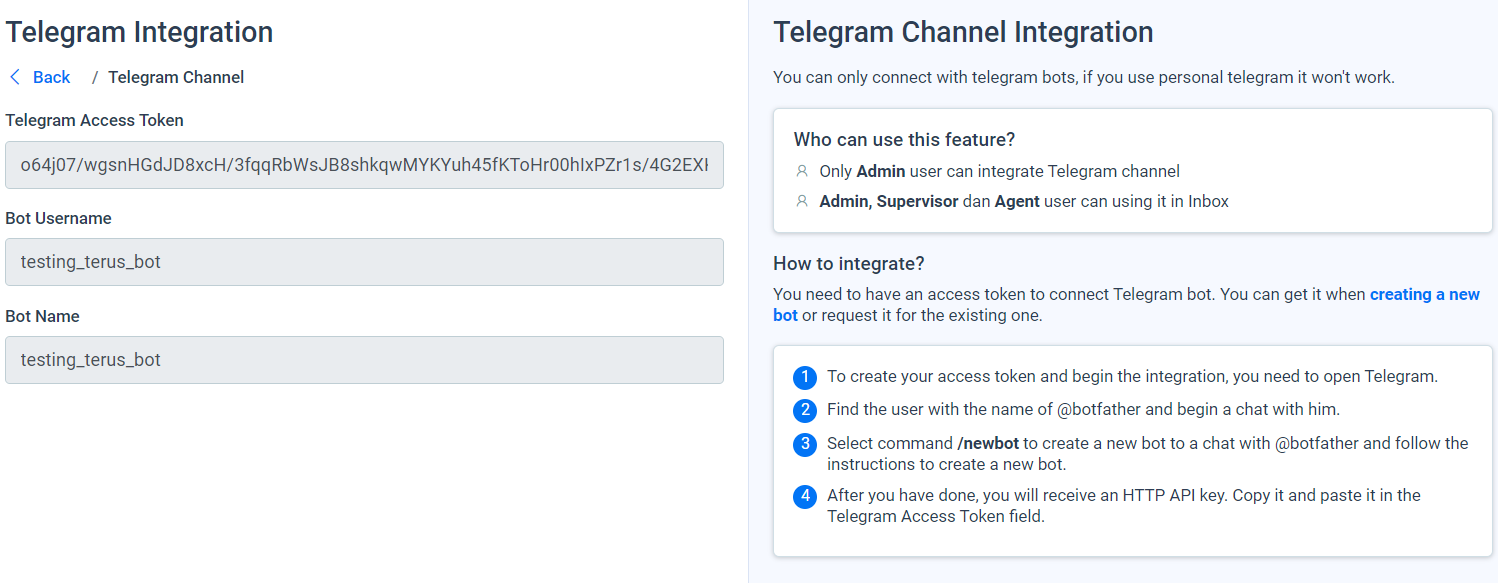Click the blue step 3 circle icon
Viewport: 1498px width, 583px height.
(805, 444)
